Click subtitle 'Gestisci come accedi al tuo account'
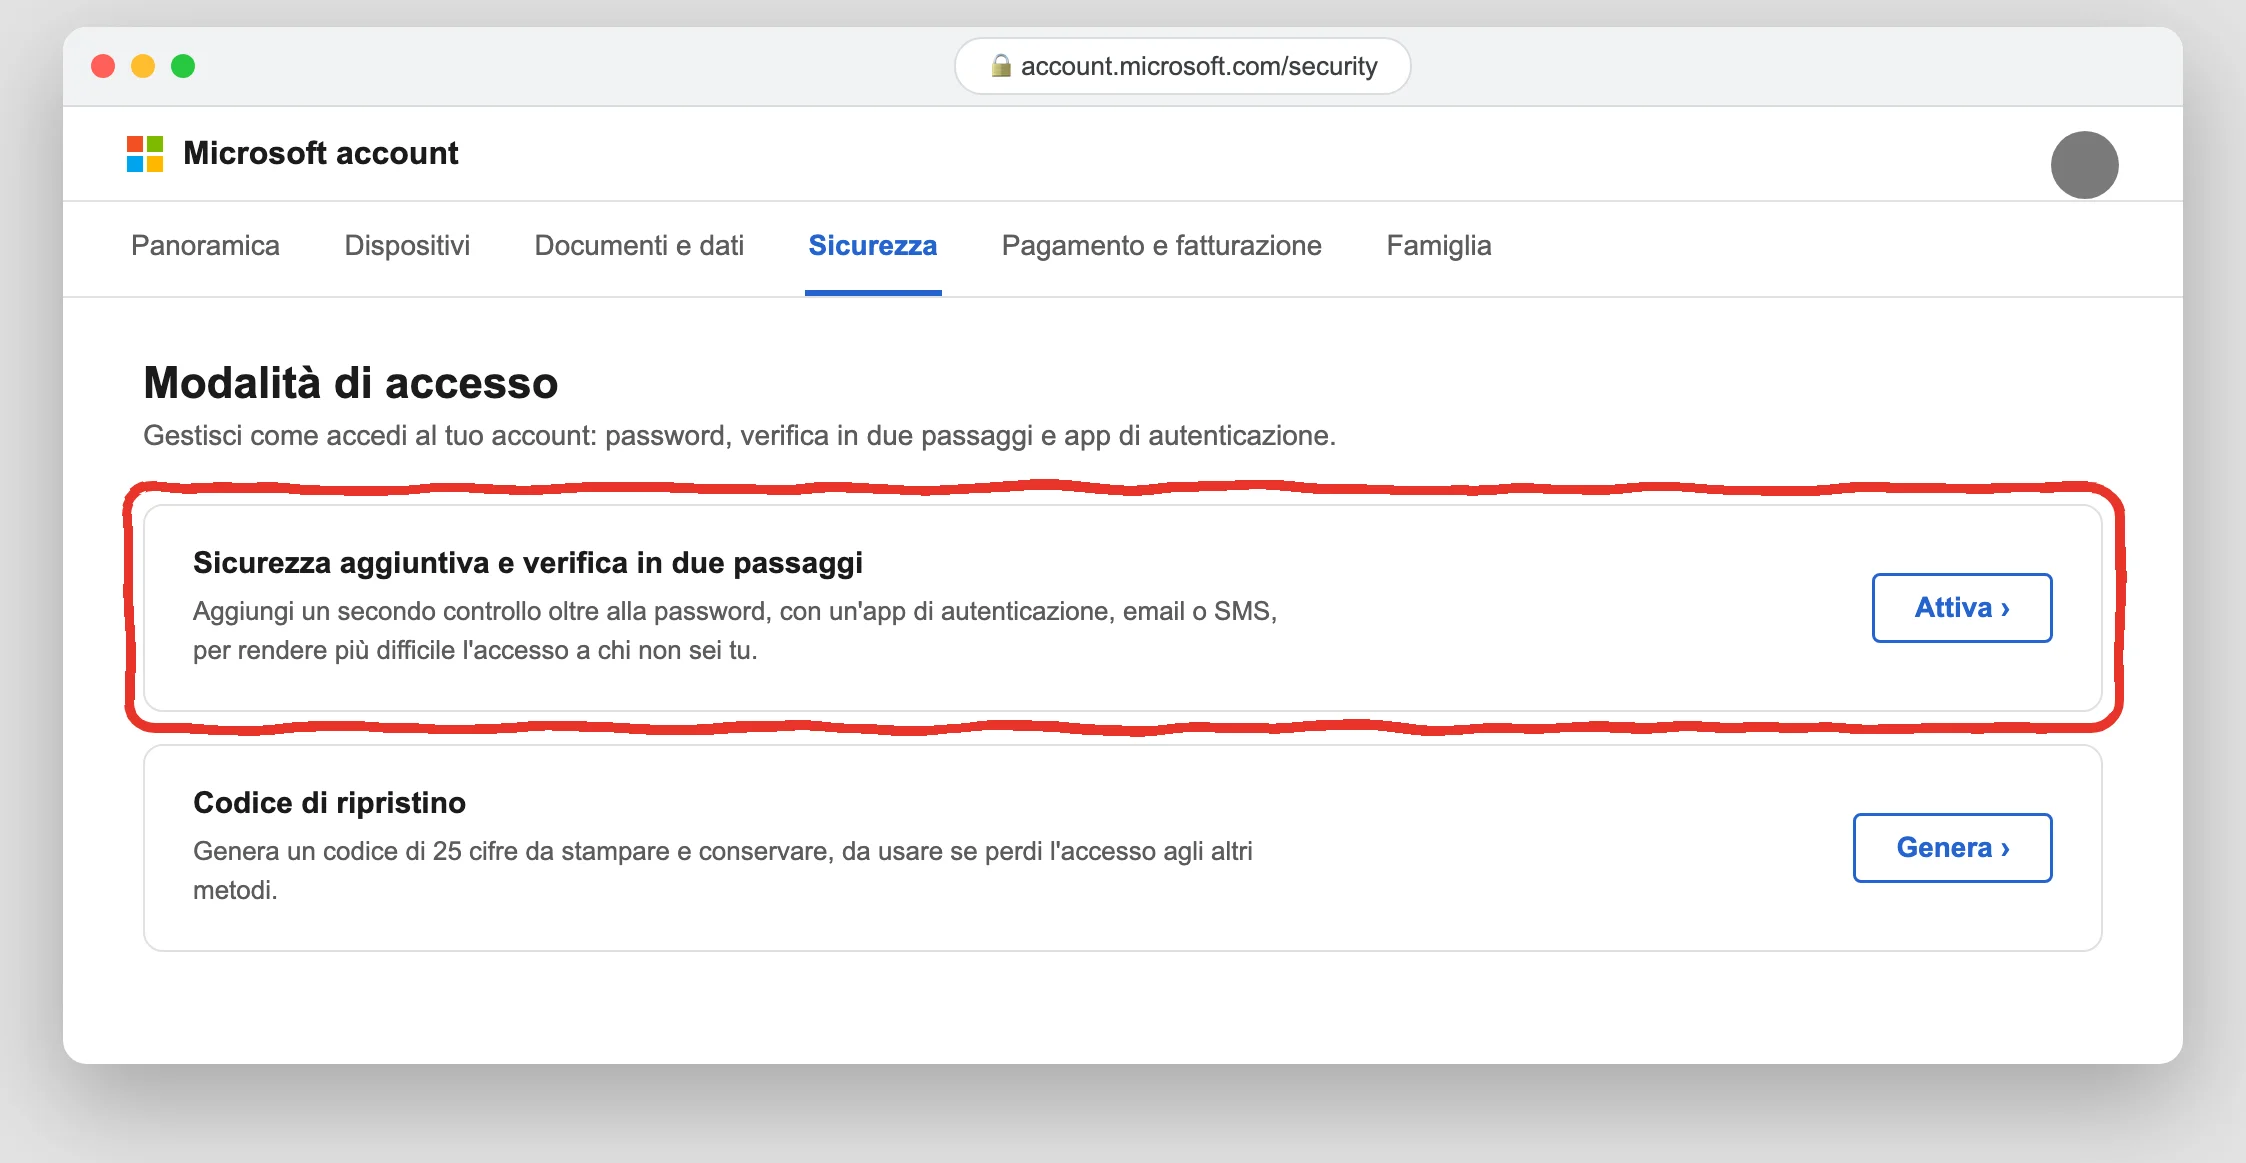Viewport: 2246px width, 1163px height. (x=740, y=436)
